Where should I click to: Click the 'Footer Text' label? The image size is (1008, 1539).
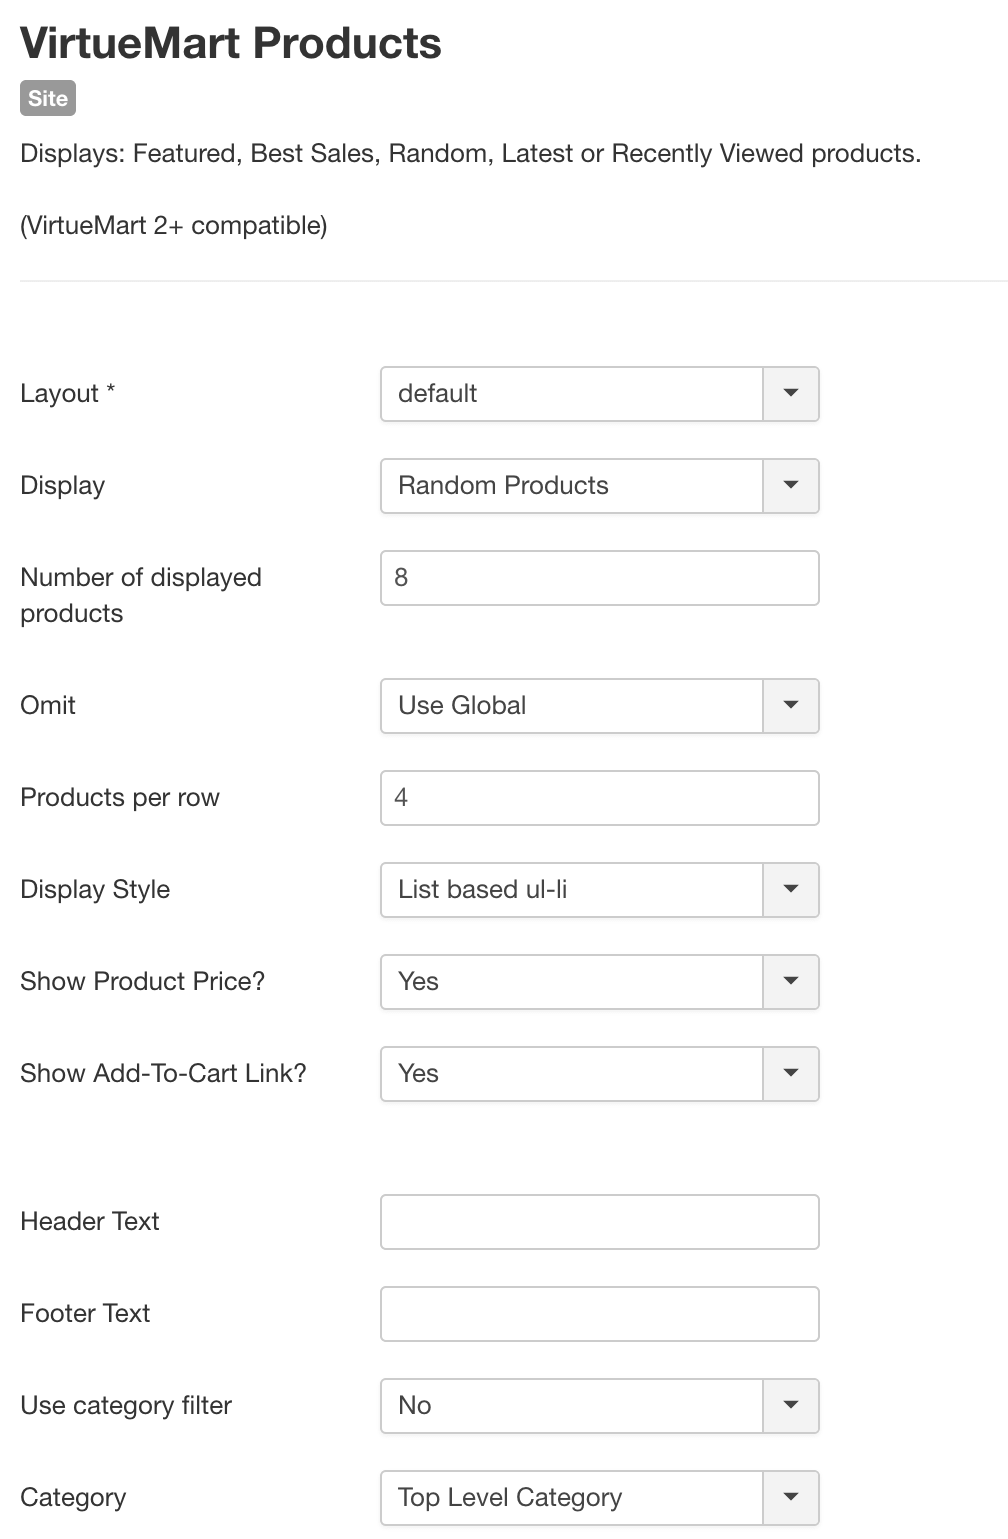point(85,1314)
